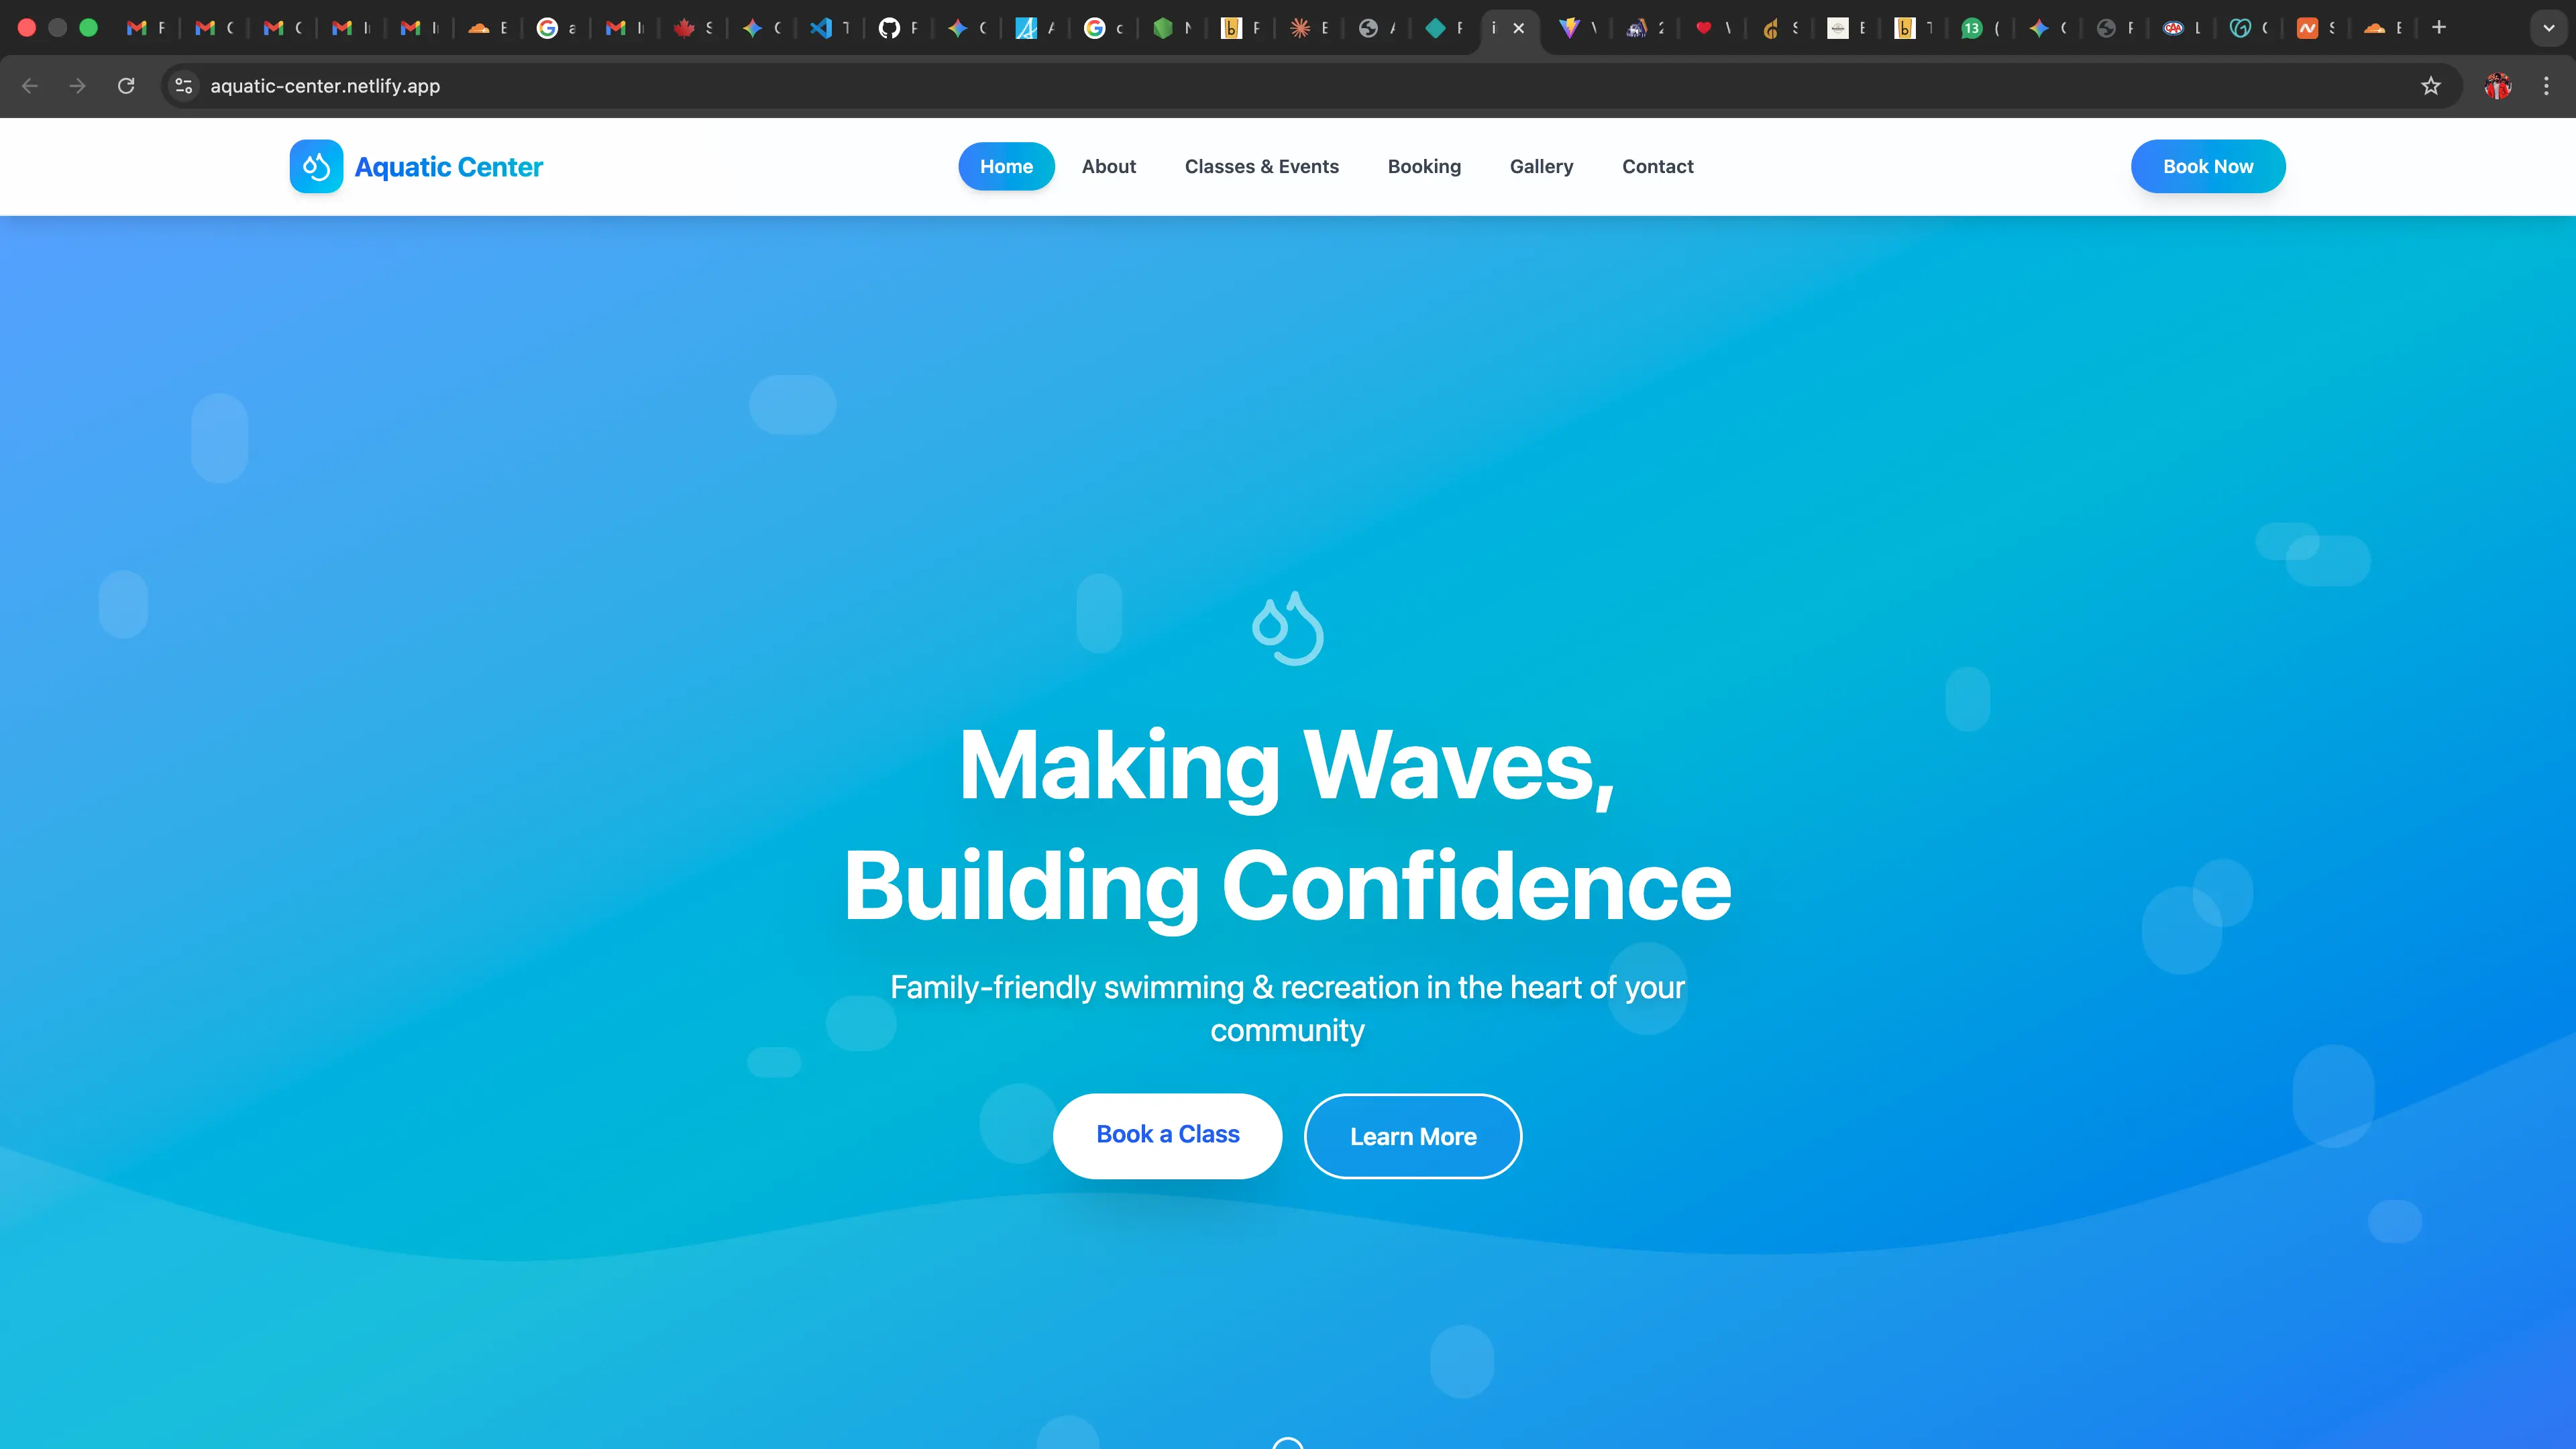
Task: Click the Learn More button
Action: tap(1412, 1136)
